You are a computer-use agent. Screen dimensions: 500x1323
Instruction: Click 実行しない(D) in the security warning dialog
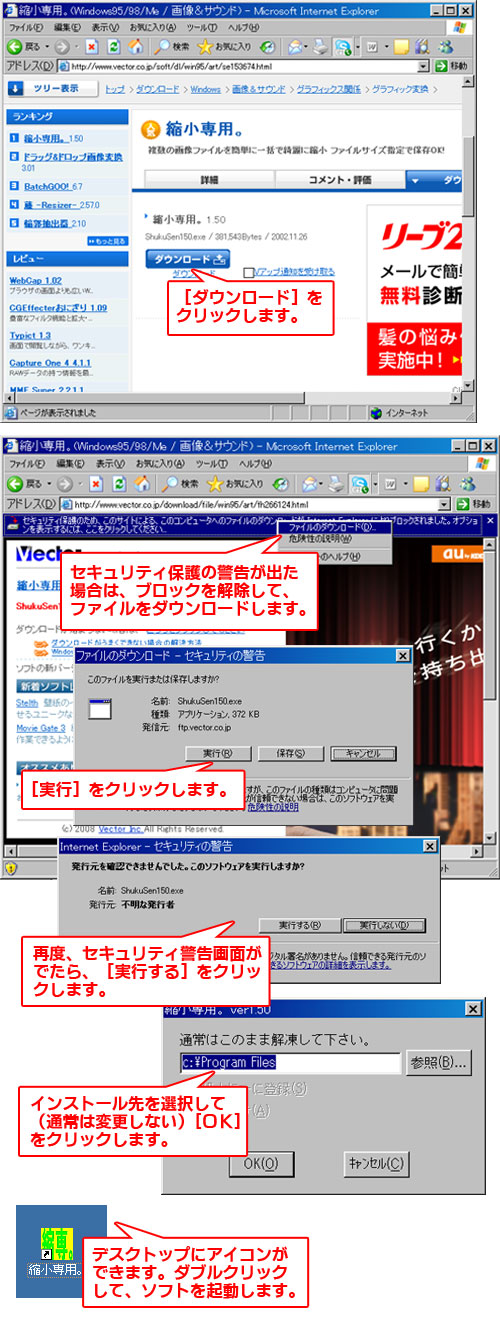(x=387, y=925)
